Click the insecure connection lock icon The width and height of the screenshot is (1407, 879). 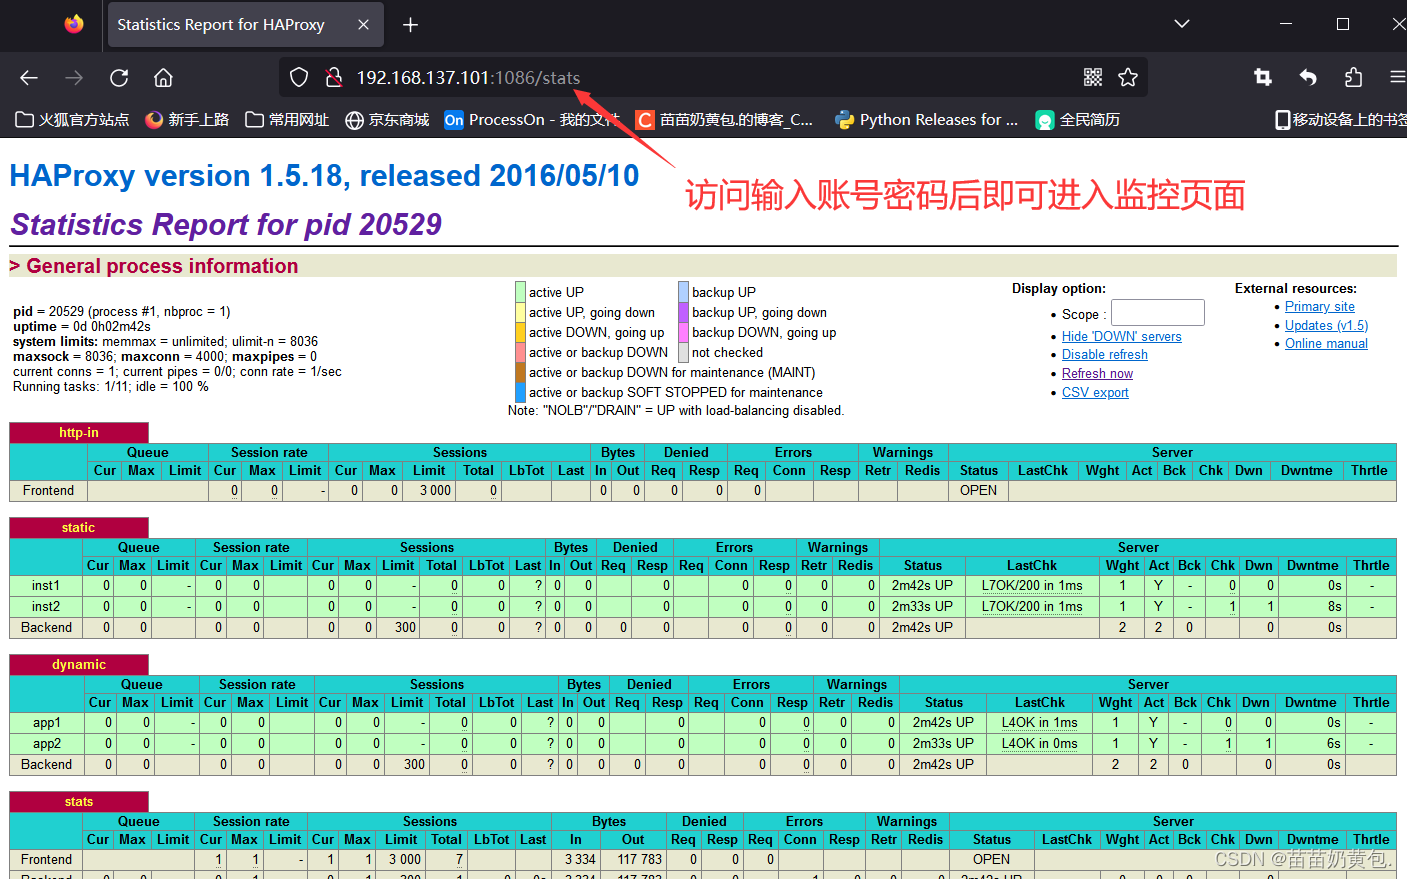click(x=334, y=78)
